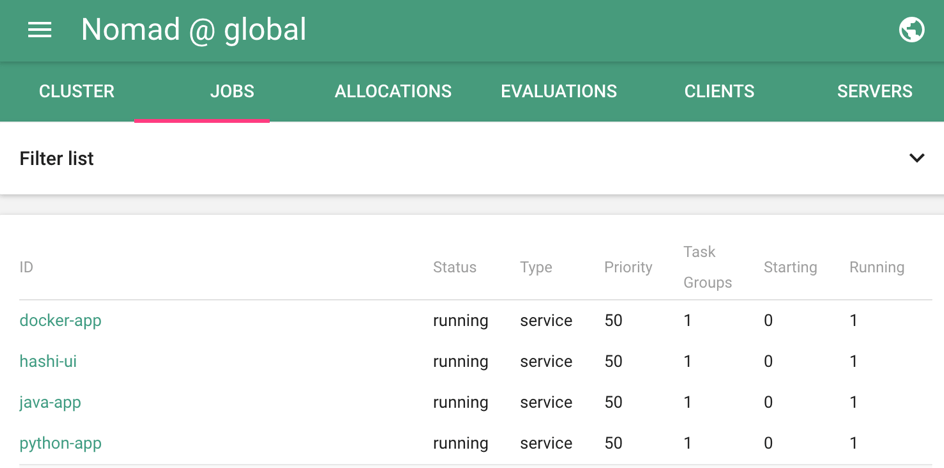This screenshot has width=944, height=468.
Task: Click the Nomad @ global title
Action: pyautogui.click(x=194, y=30)
